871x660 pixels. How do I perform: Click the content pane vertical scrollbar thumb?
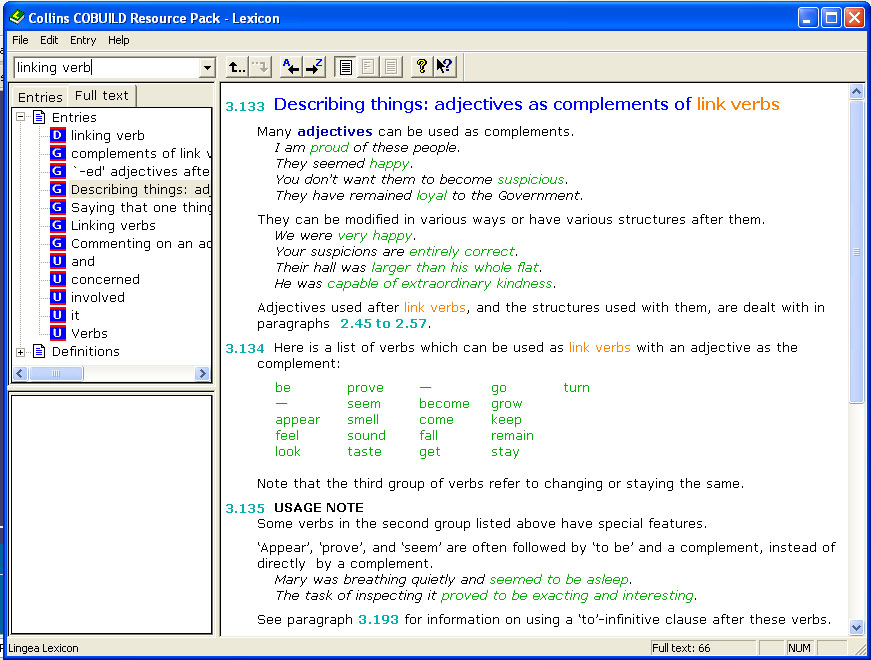tap(857, 252)
